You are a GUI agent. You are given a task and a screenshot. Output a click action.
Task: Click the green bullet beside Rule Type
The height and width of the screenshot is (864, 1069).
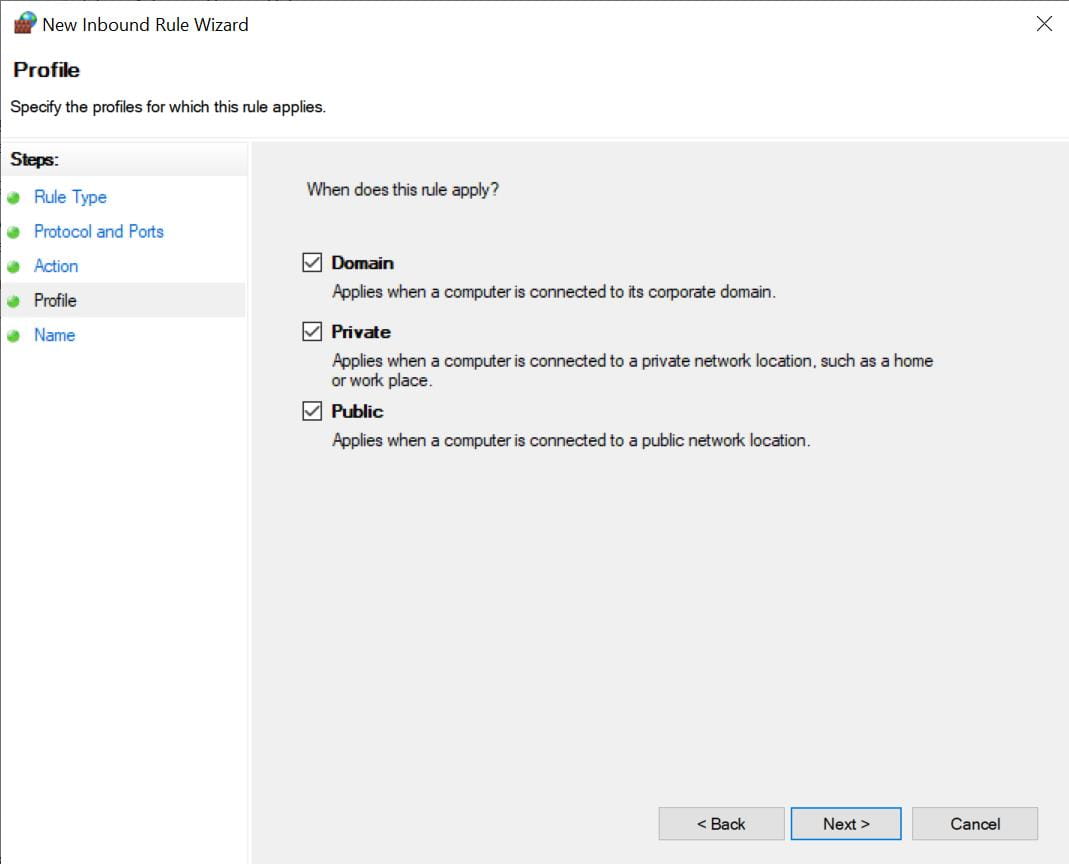[14, 198]
